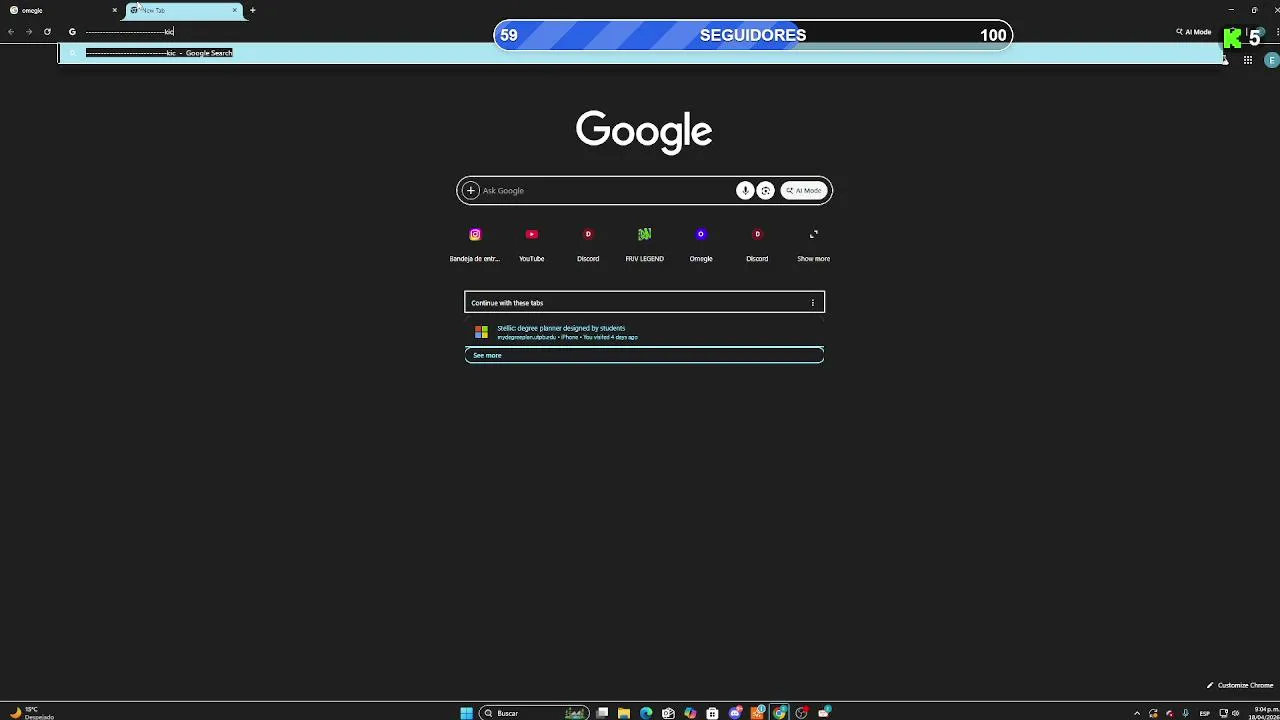Search by image with Google Lens
The image size is (1280, 720).
(766, 191)
